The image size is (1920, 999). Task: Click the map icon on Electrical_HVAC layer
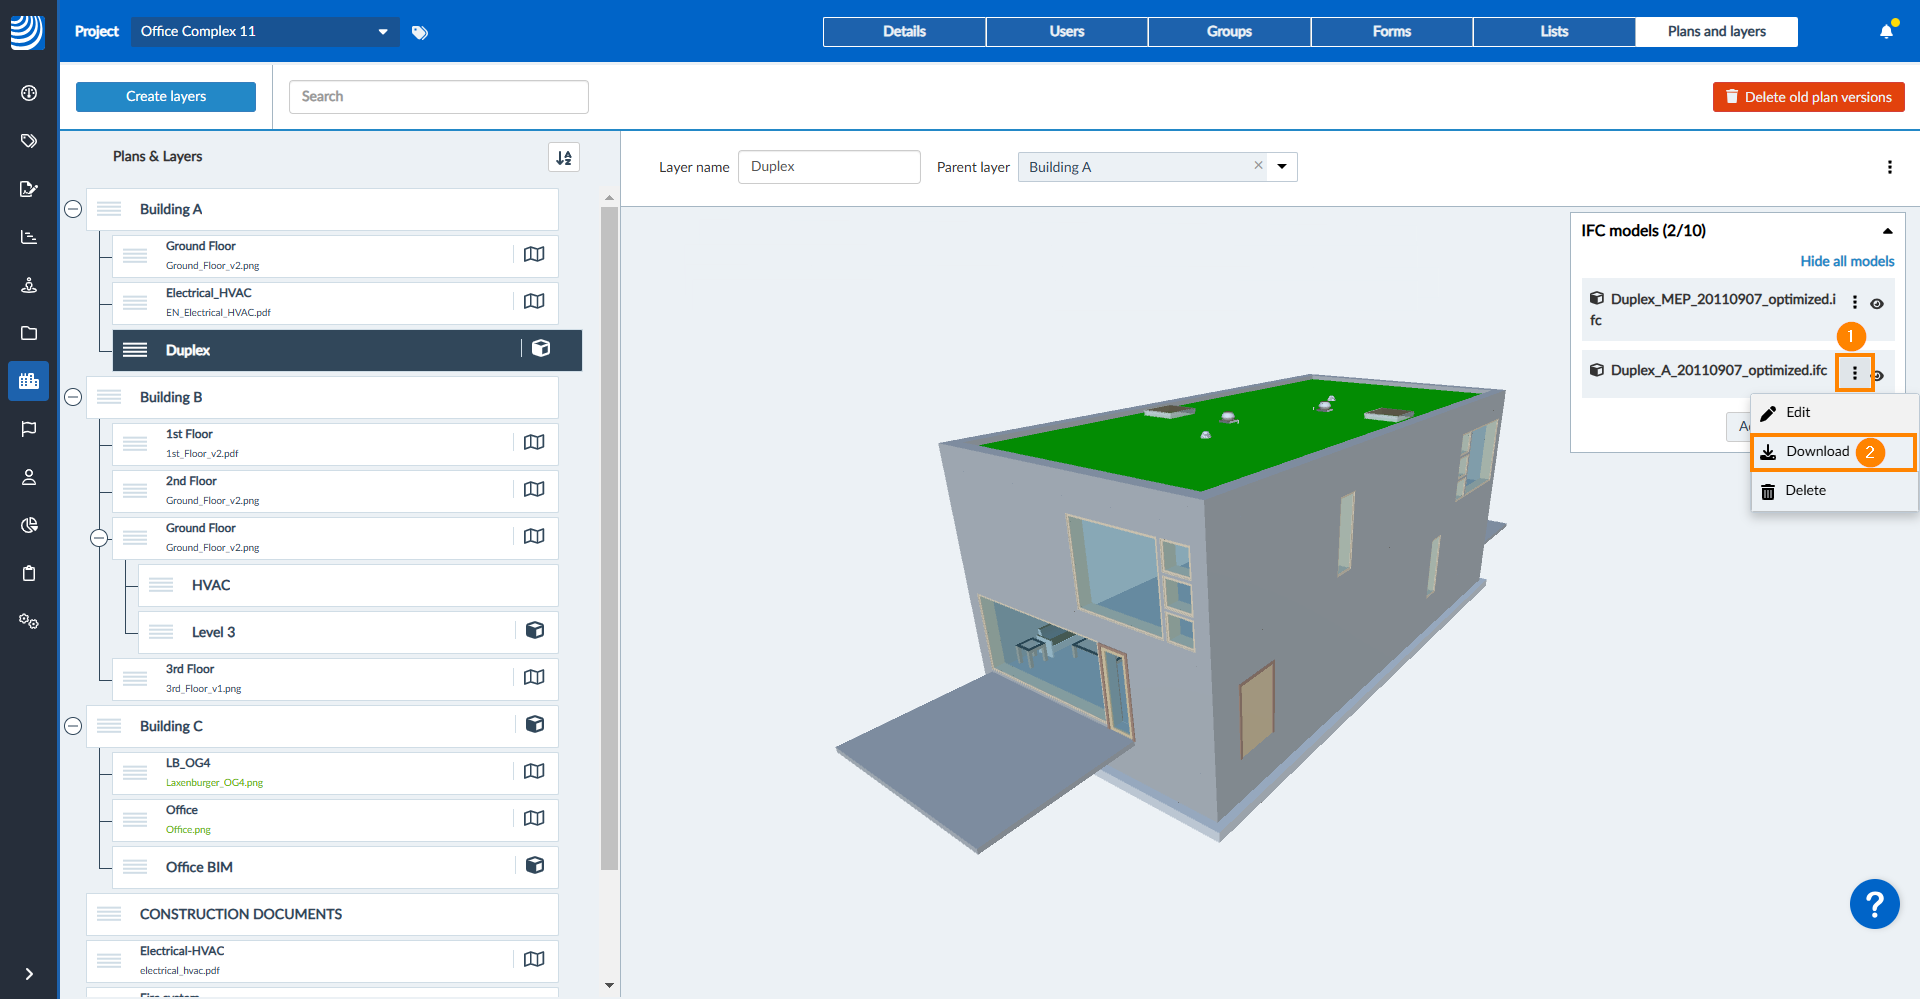(x=534, y=301)
